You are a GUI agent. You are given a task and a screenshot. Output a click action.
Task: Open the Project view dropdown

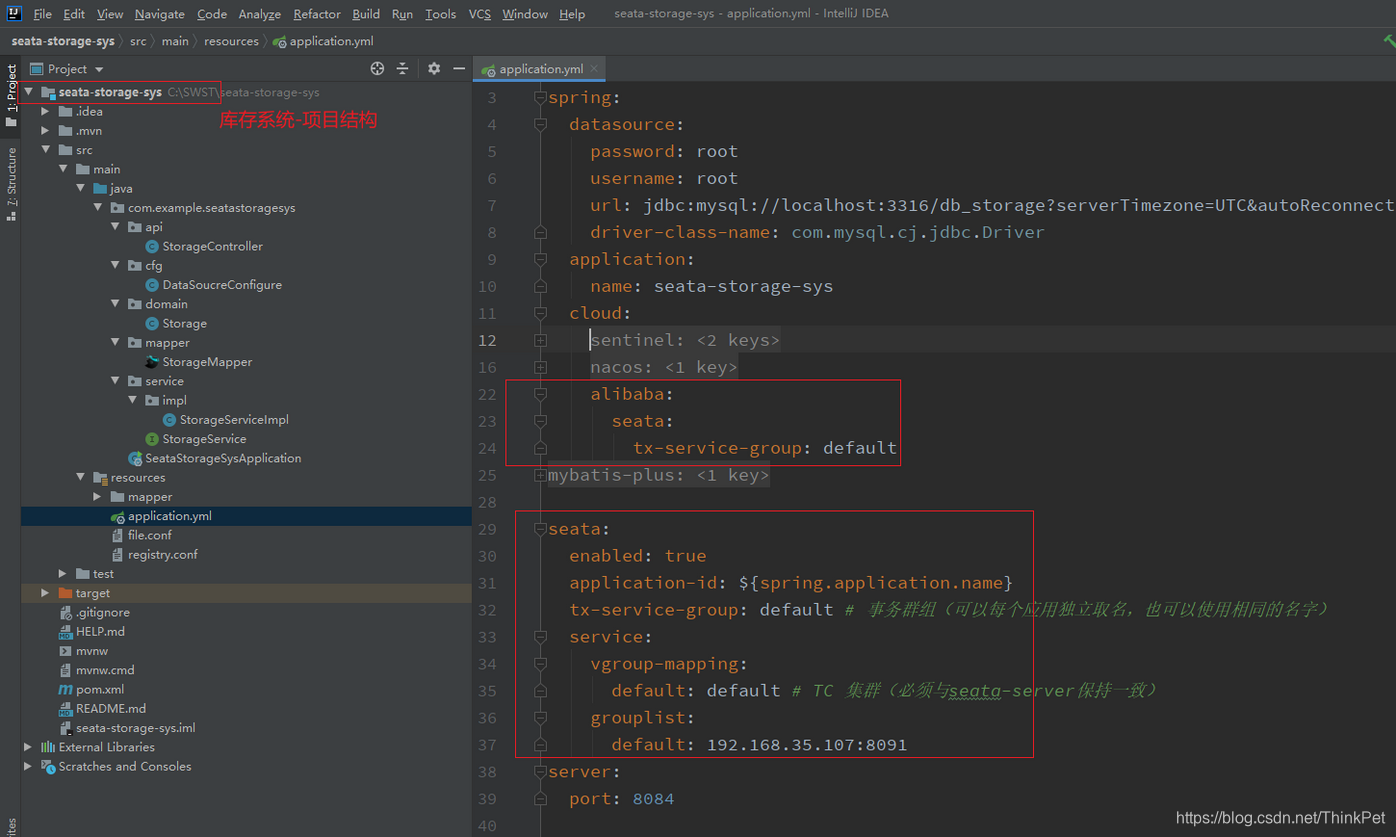[x=67, y=69]
